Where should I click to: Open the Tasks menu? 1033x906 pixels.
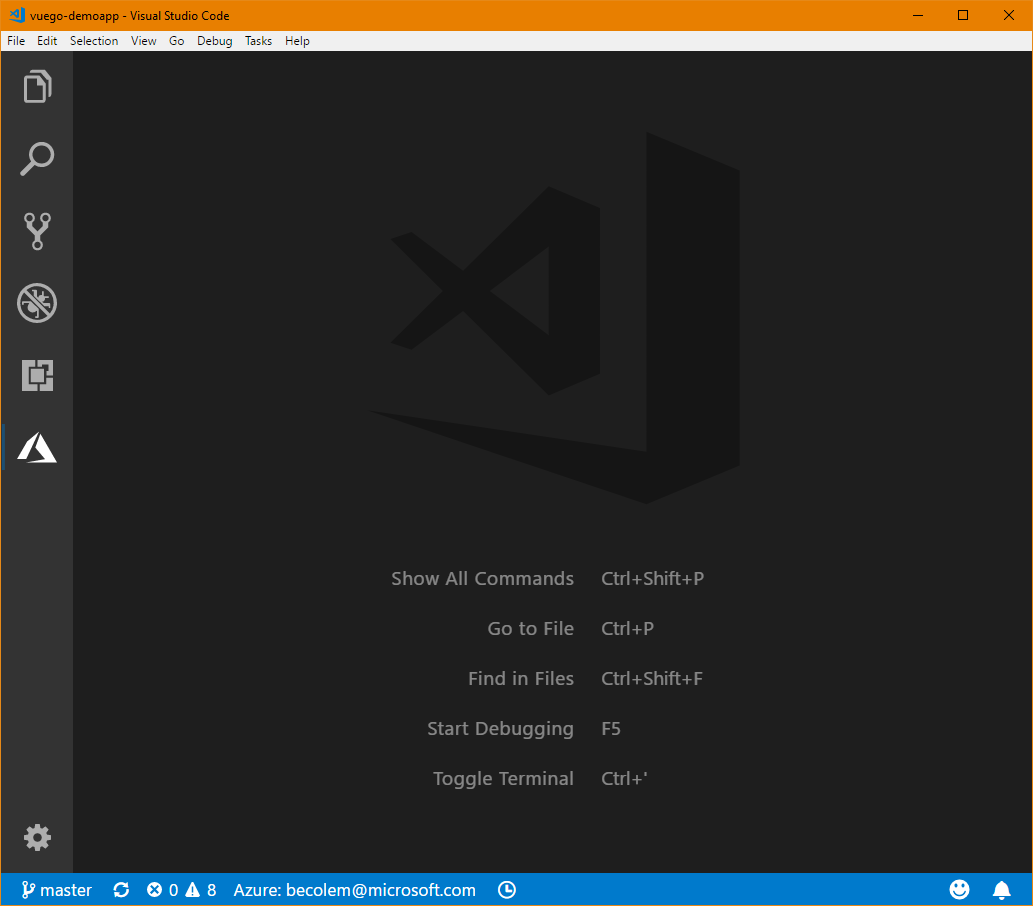click(258, 40)
